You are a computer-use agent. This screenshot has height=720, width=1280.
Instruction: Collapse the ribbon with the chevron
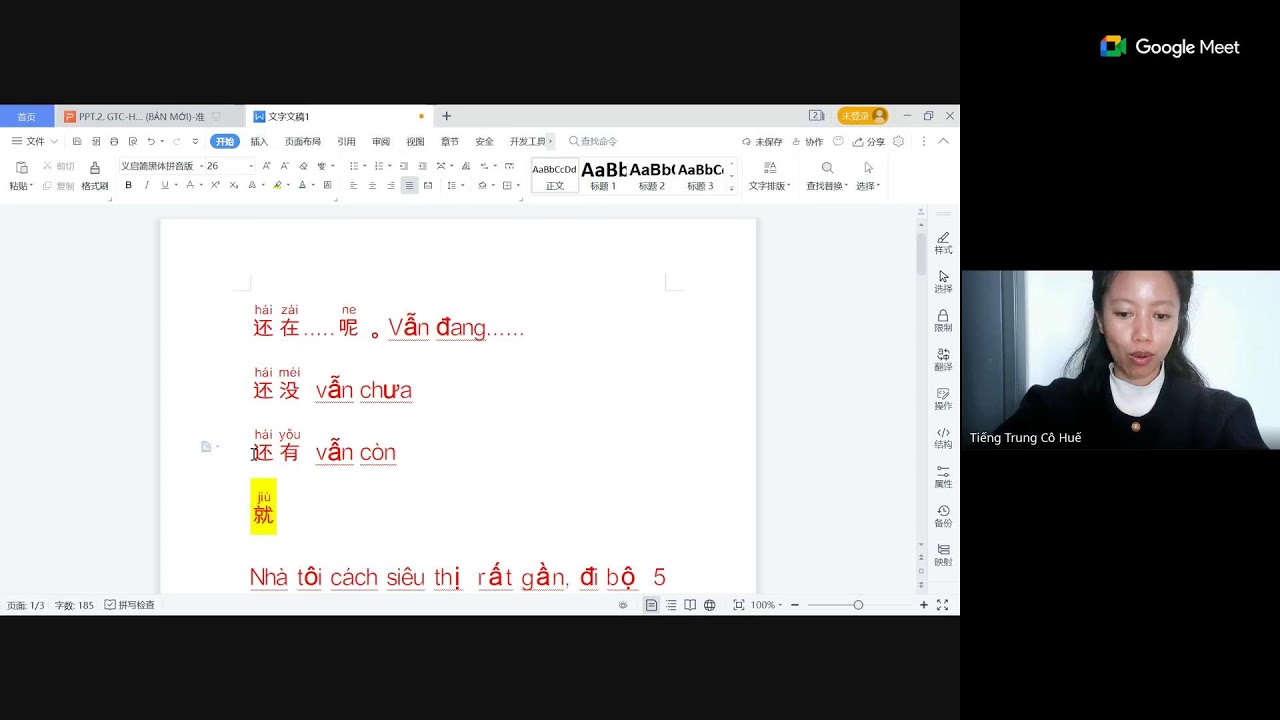pyautogui.click(x=943, y=141)
